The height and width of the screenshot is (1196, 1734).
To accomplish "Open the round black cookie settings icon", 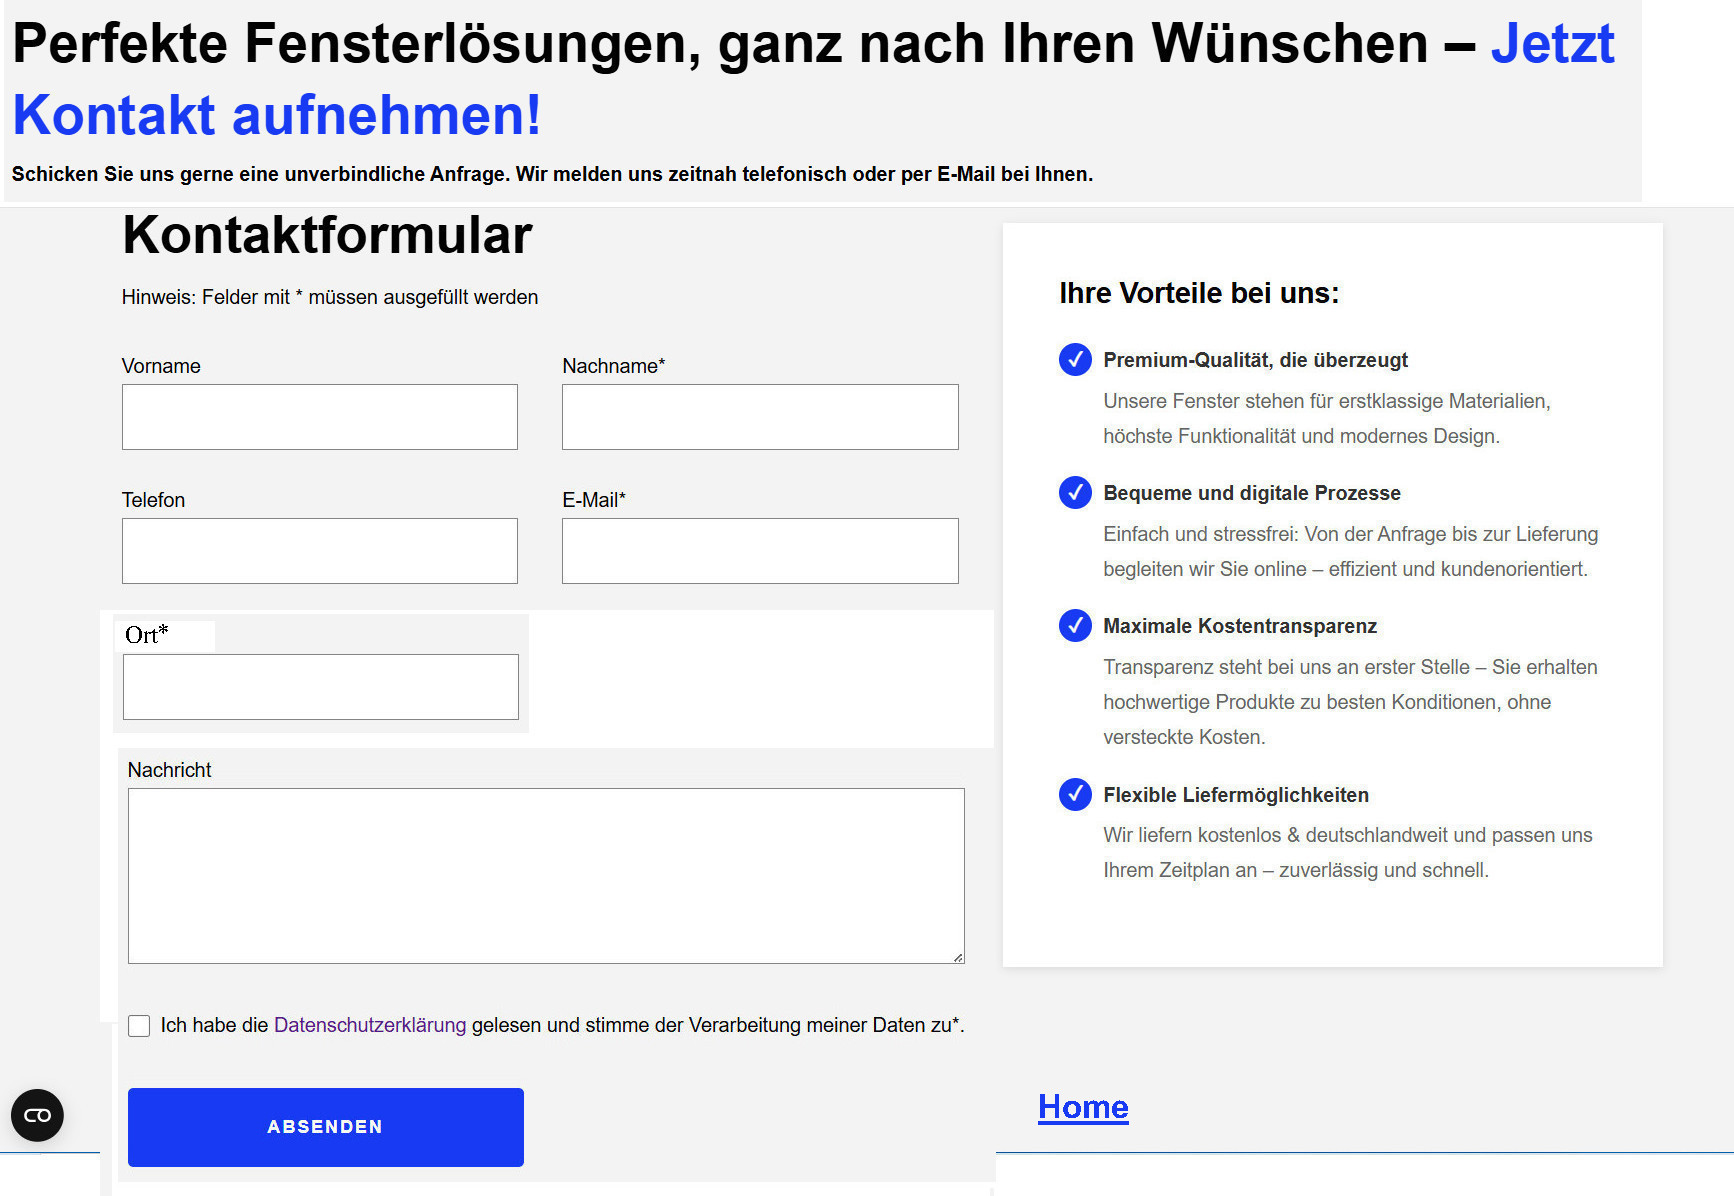I will tap(37, 1115).
